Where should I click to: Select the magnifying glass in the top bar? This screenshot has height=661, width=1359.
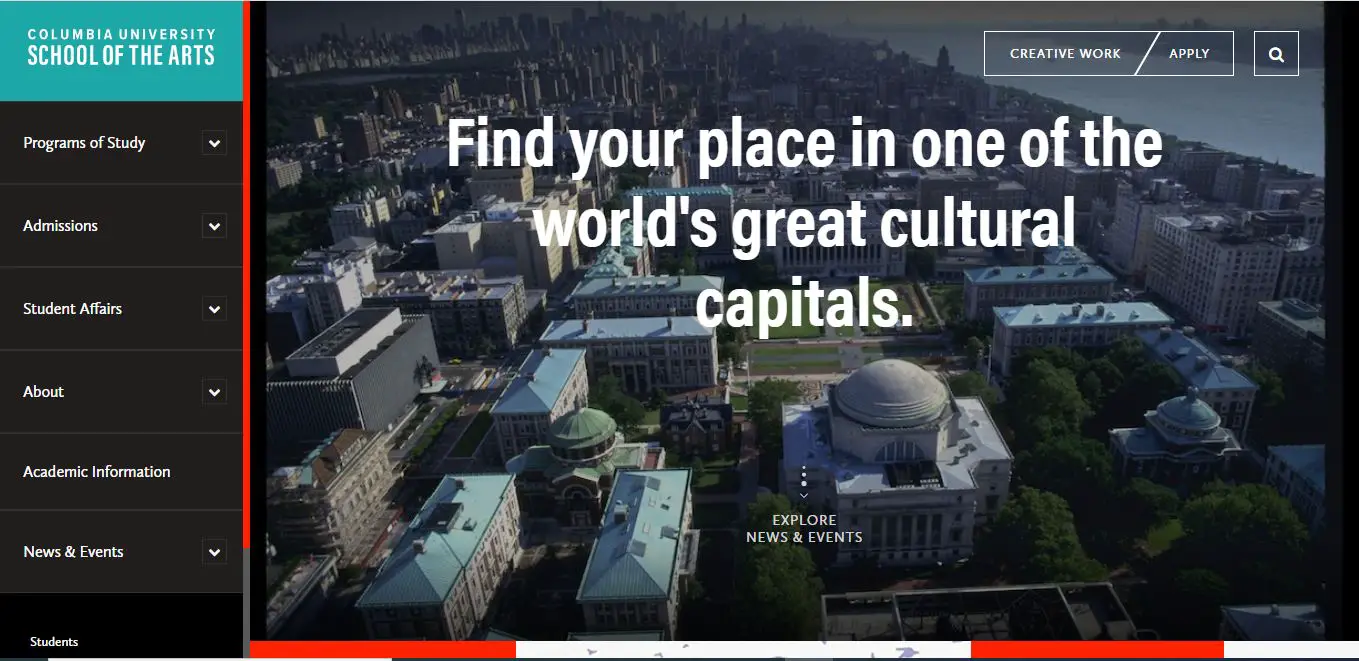tap(1276, 53)
